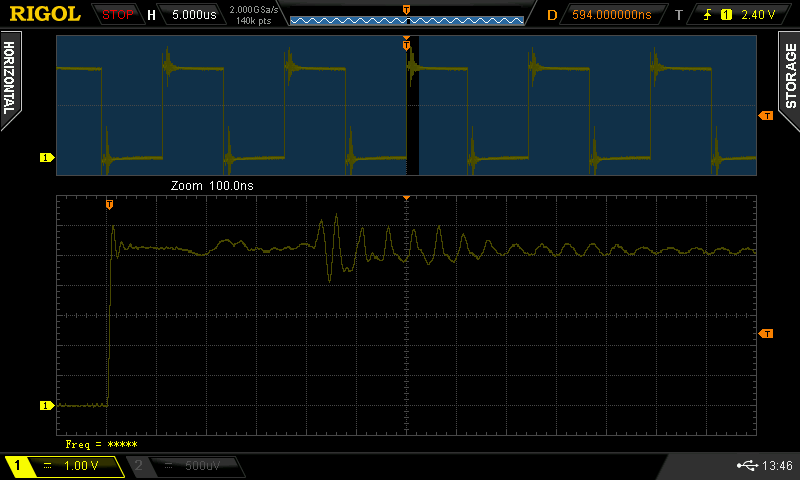Viewport: 800px width, 480px height.
Task: Click the RIGOL logo
Action: coord(45,14)
